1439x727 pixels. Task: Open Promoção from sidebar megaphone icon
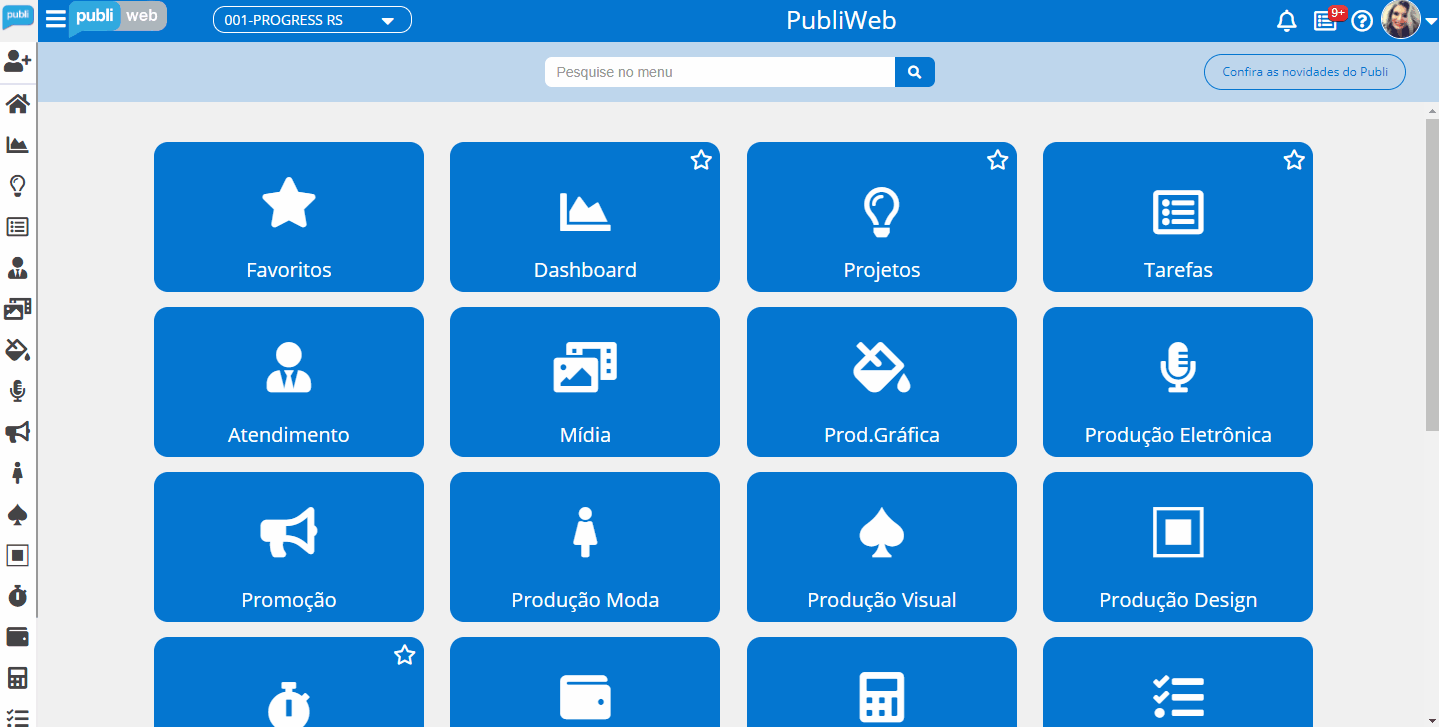18,432
